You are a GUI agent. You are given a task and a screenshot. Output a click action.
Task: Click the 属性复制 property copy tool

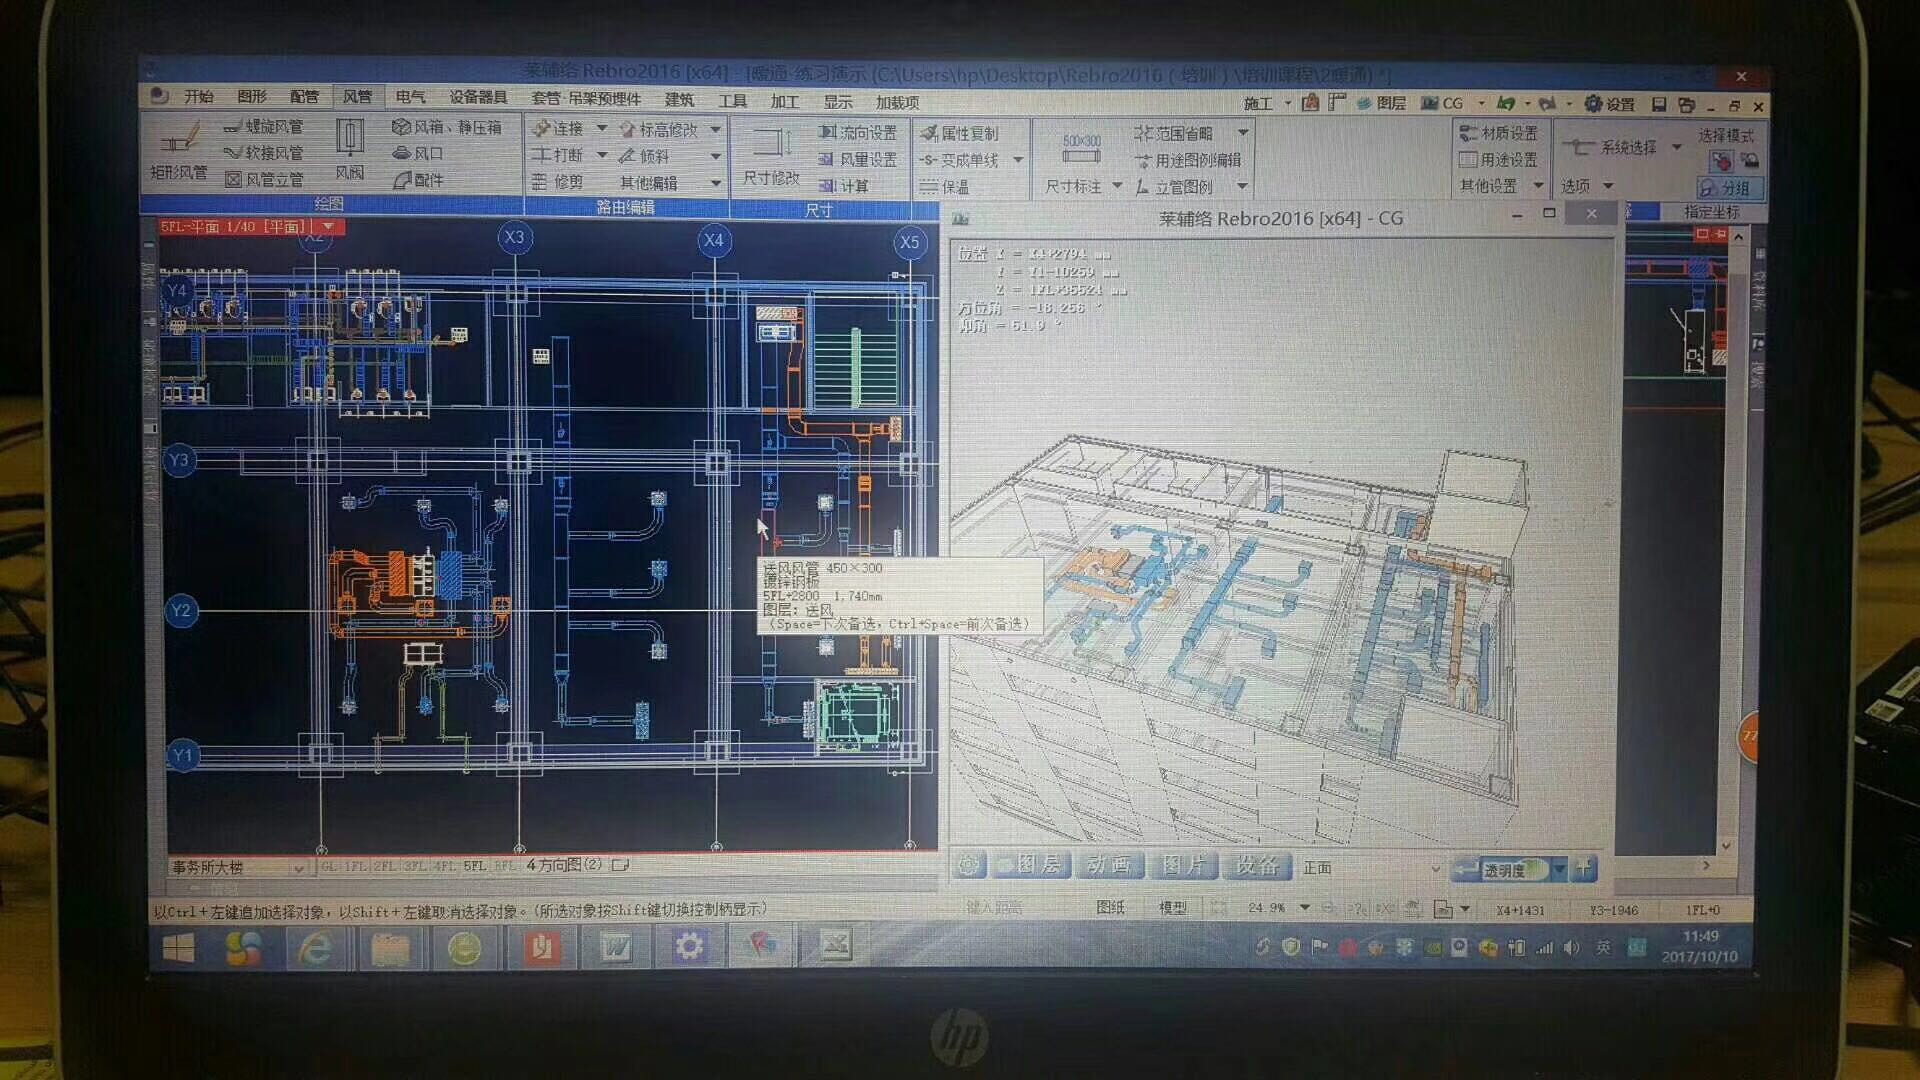click(x=959, y=133)
